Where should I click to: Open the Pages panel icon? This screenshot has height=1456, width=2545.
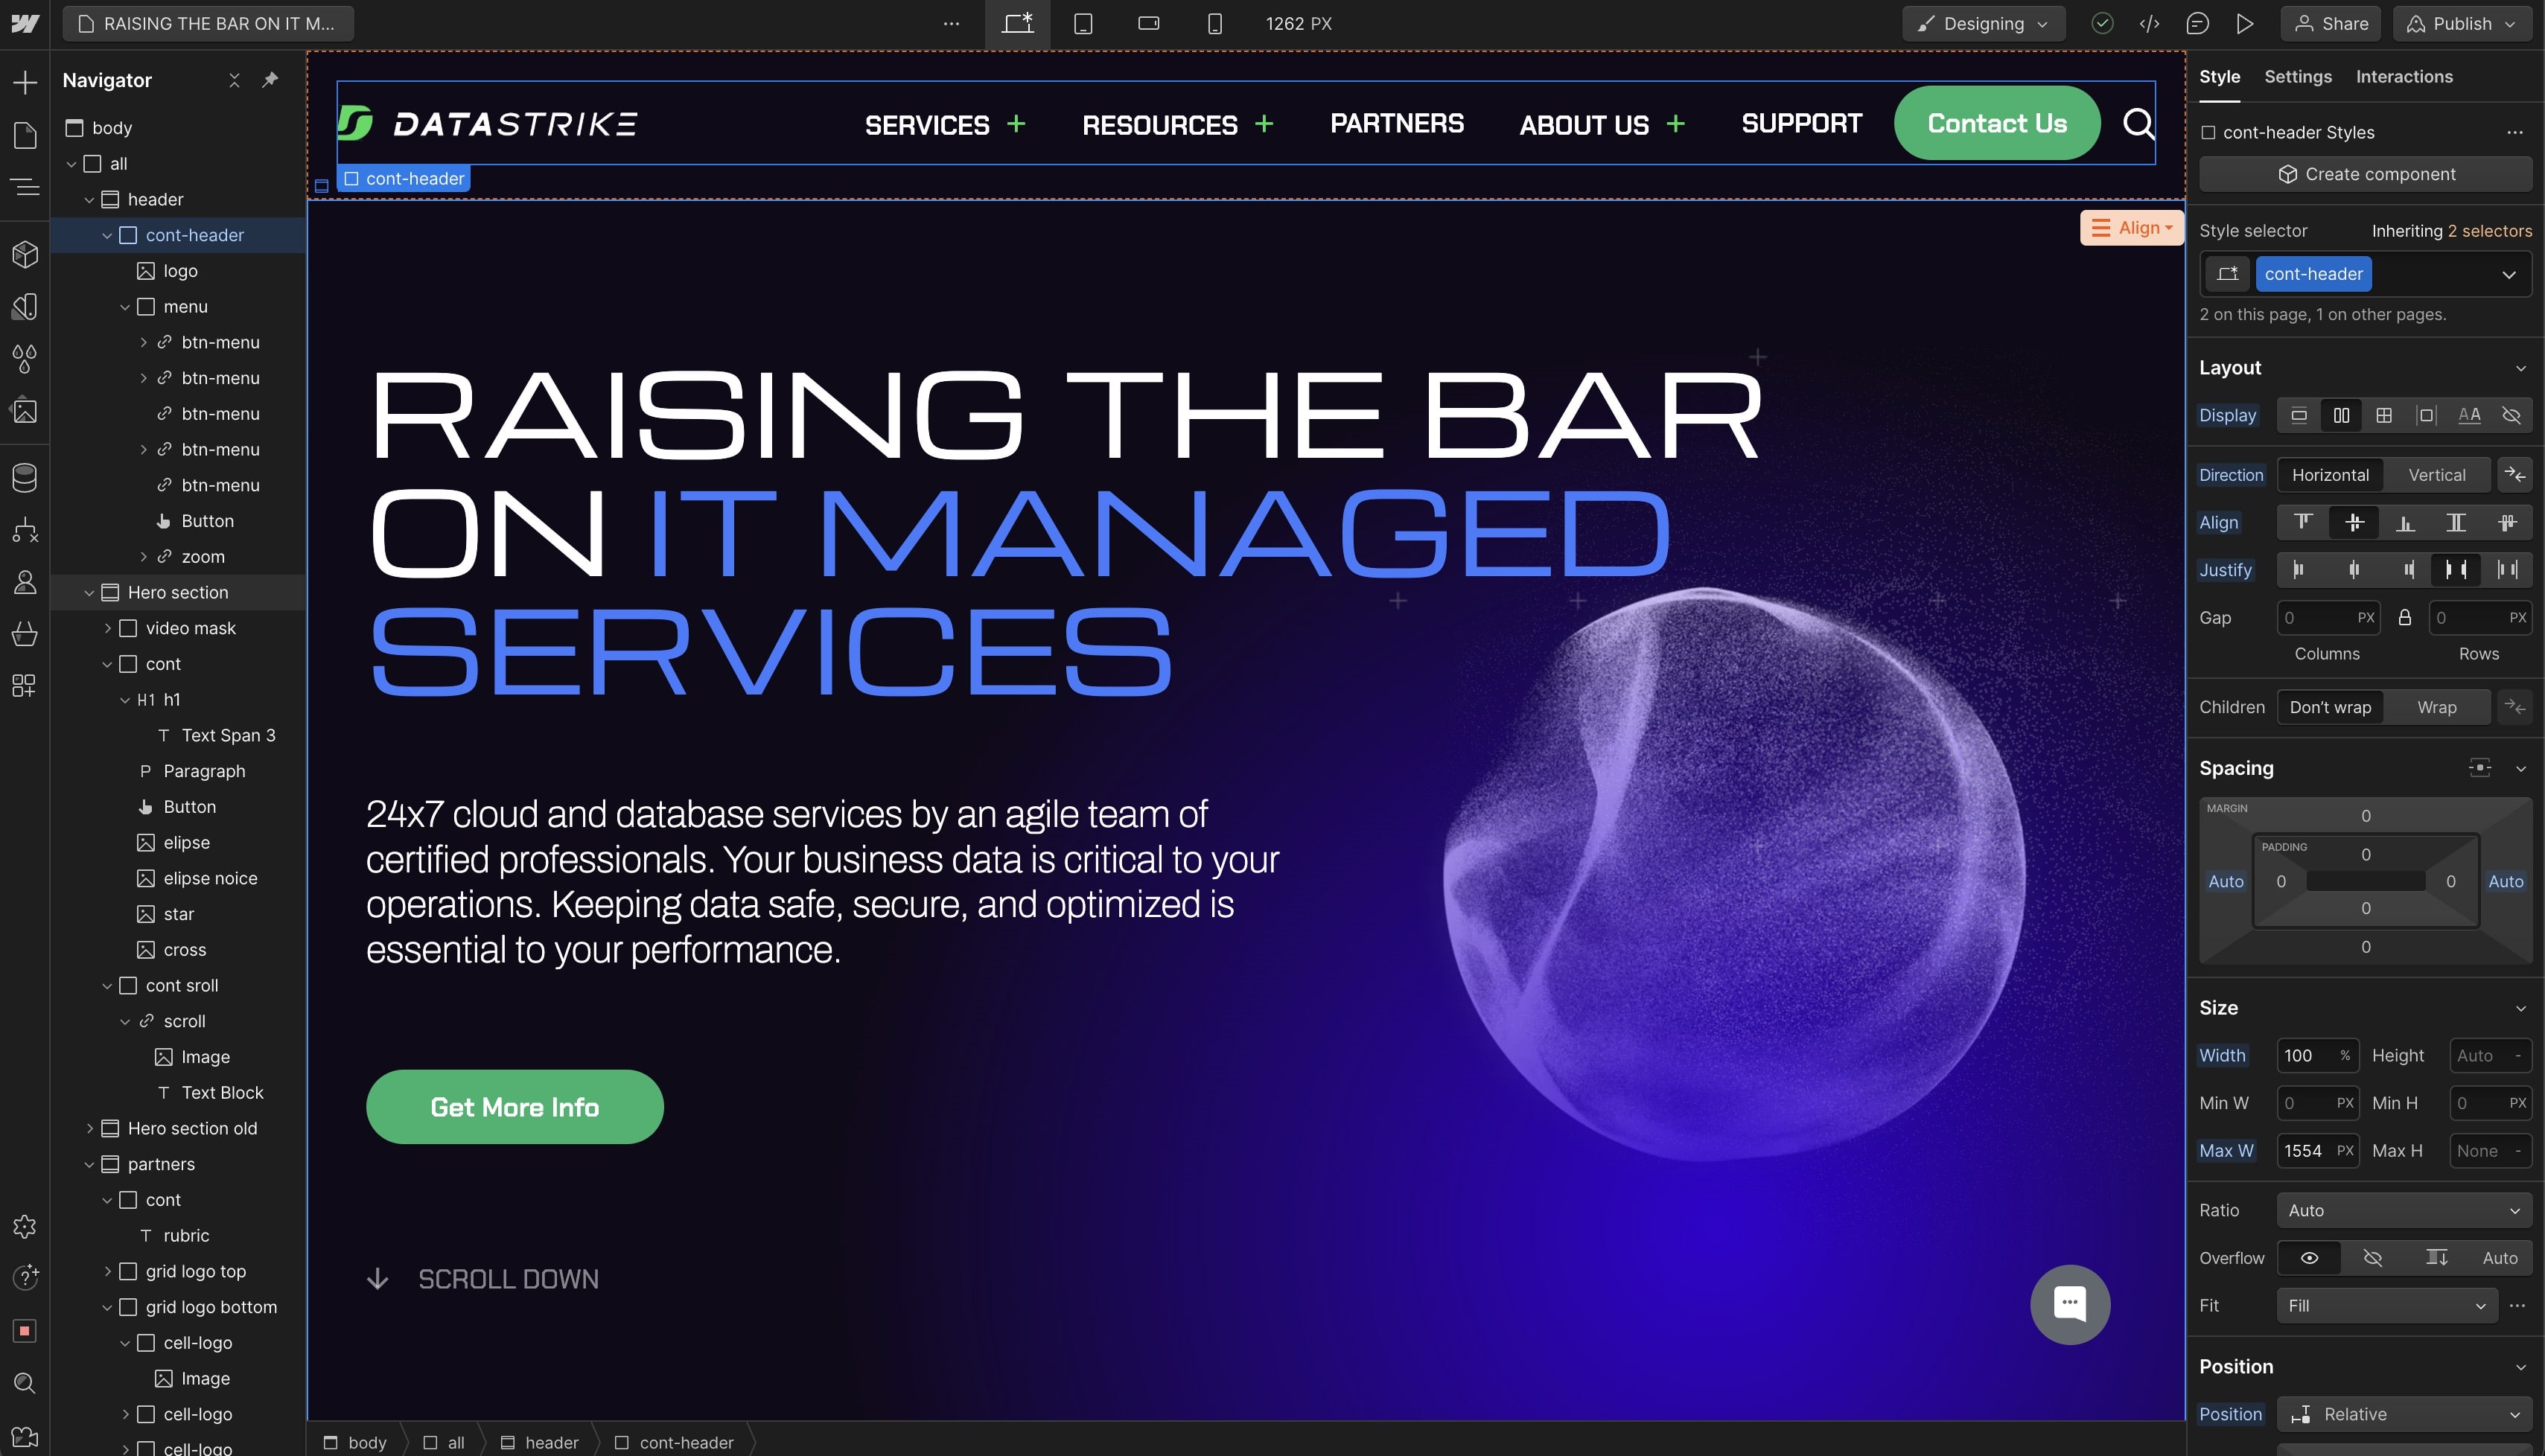pyautogui.click(x=25, y=135)
